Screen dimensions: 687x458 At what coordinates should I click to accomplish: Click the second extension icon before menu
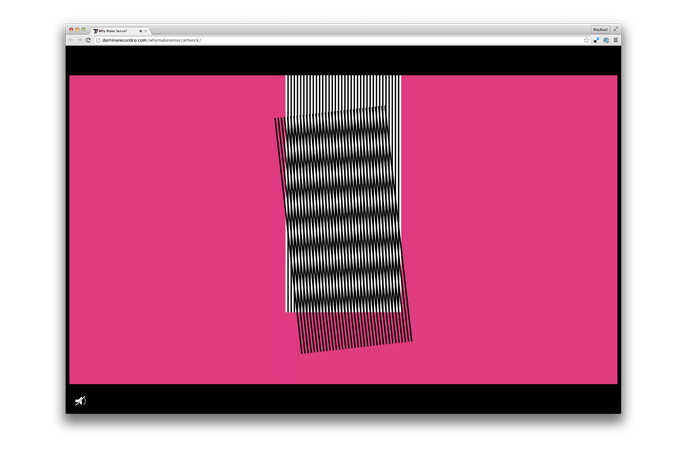tap(606, 40)
